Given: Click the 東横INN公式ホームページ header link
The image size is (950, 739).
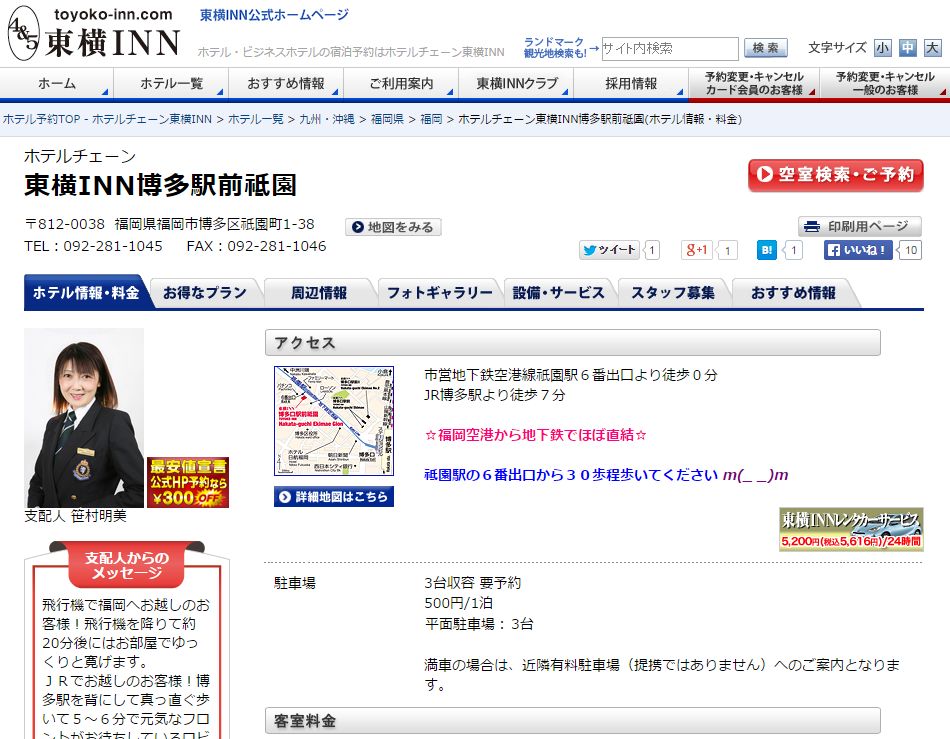Looking at the screenshot, I should 274,15.
